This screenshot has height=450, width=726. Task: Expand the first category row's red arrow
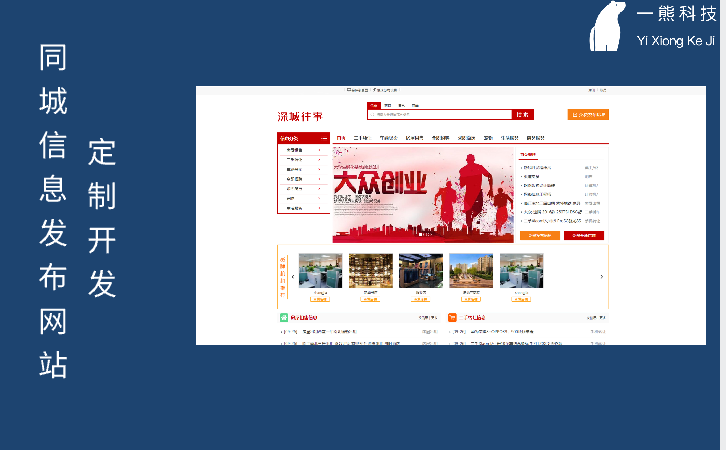coord(319,150)
